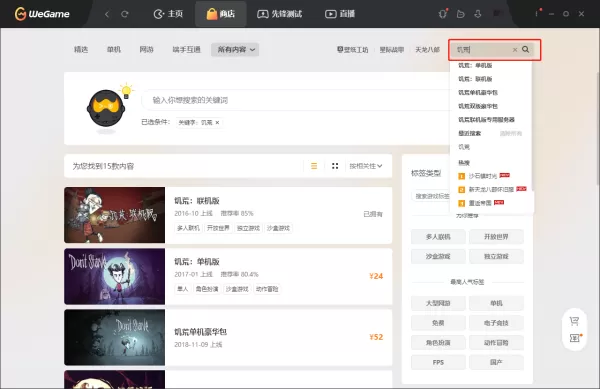The height and width of the screenshot is (389, 600).
Task: Focus the large keyword search field
Action: pyautogui.click(x=297, y=100)
